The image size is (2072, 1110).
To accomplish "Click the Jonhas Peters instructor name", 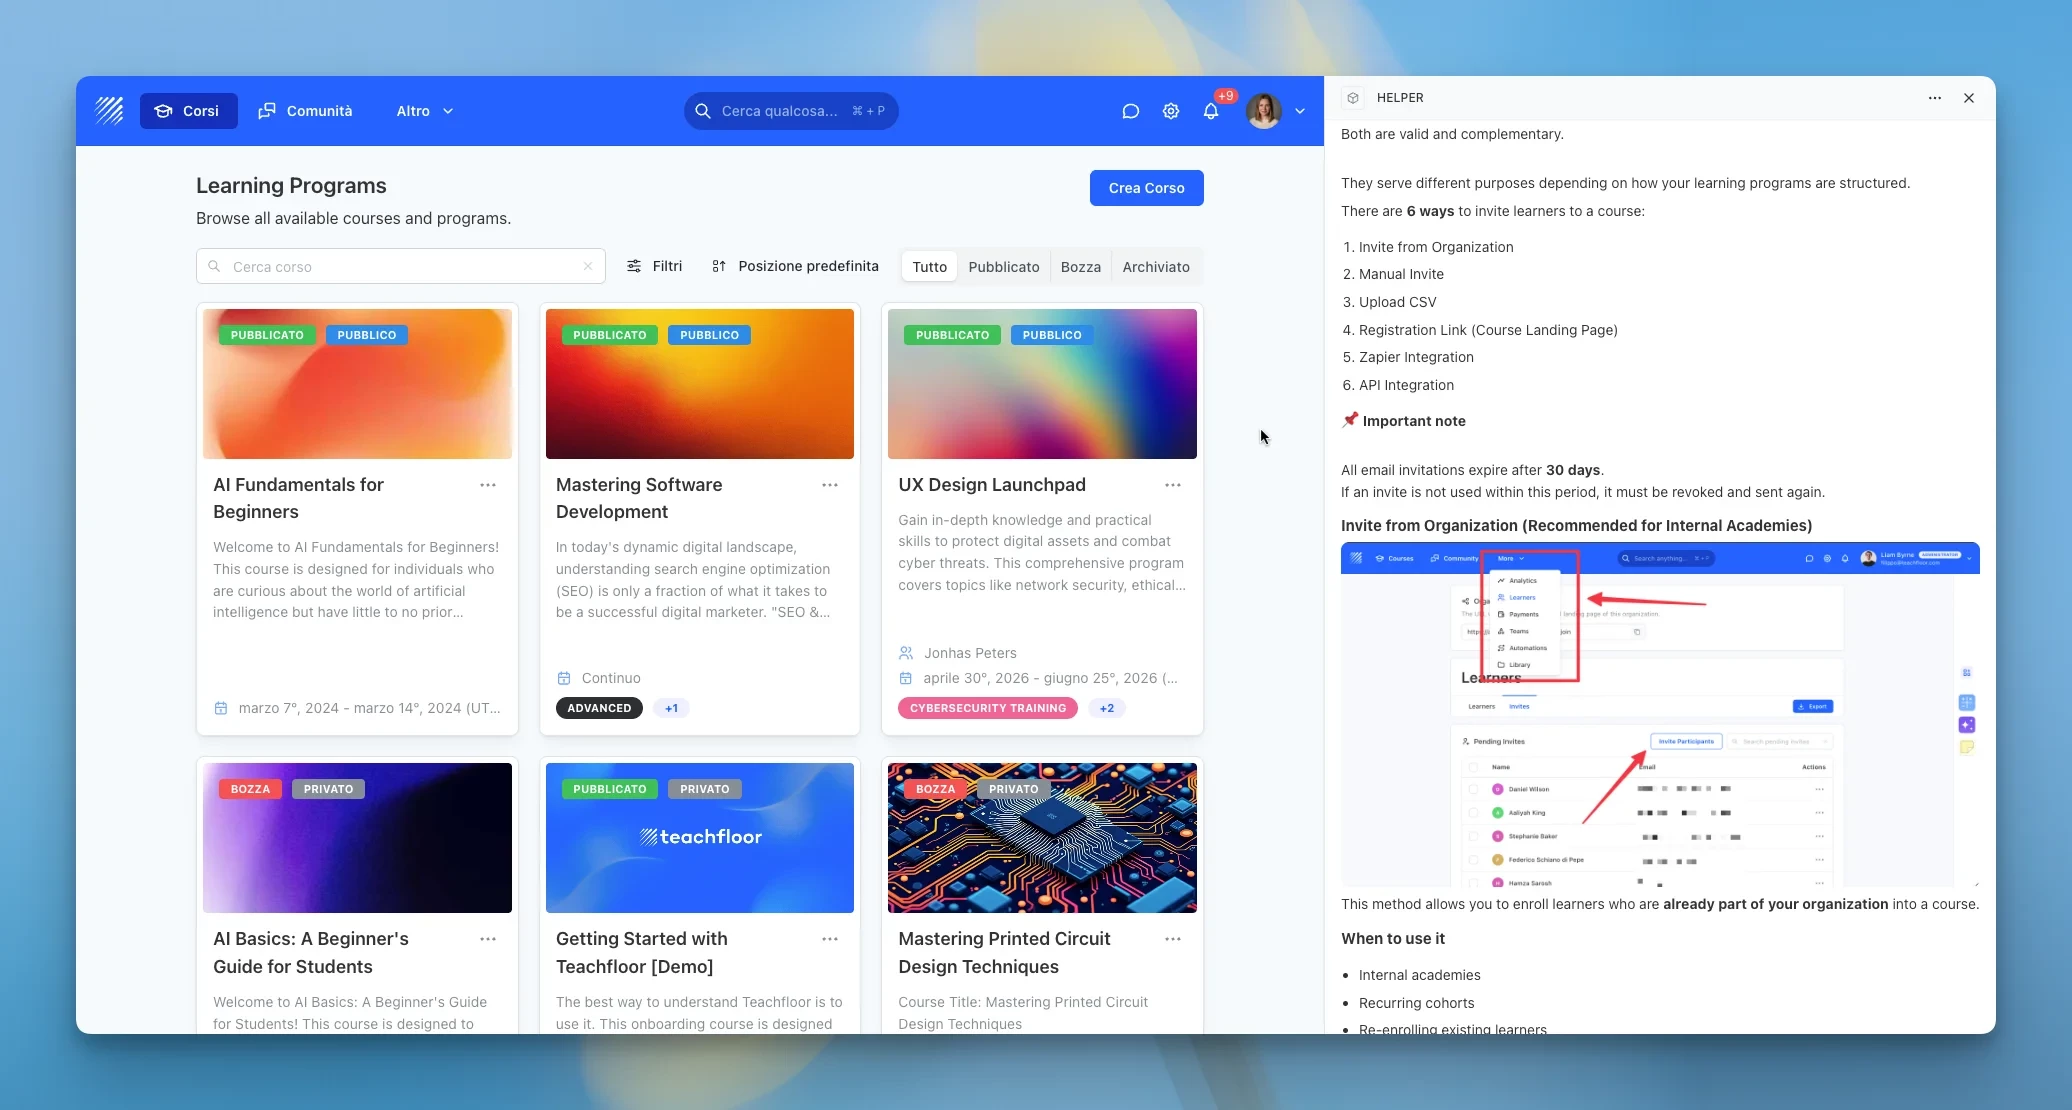I will tap(970, 653).
